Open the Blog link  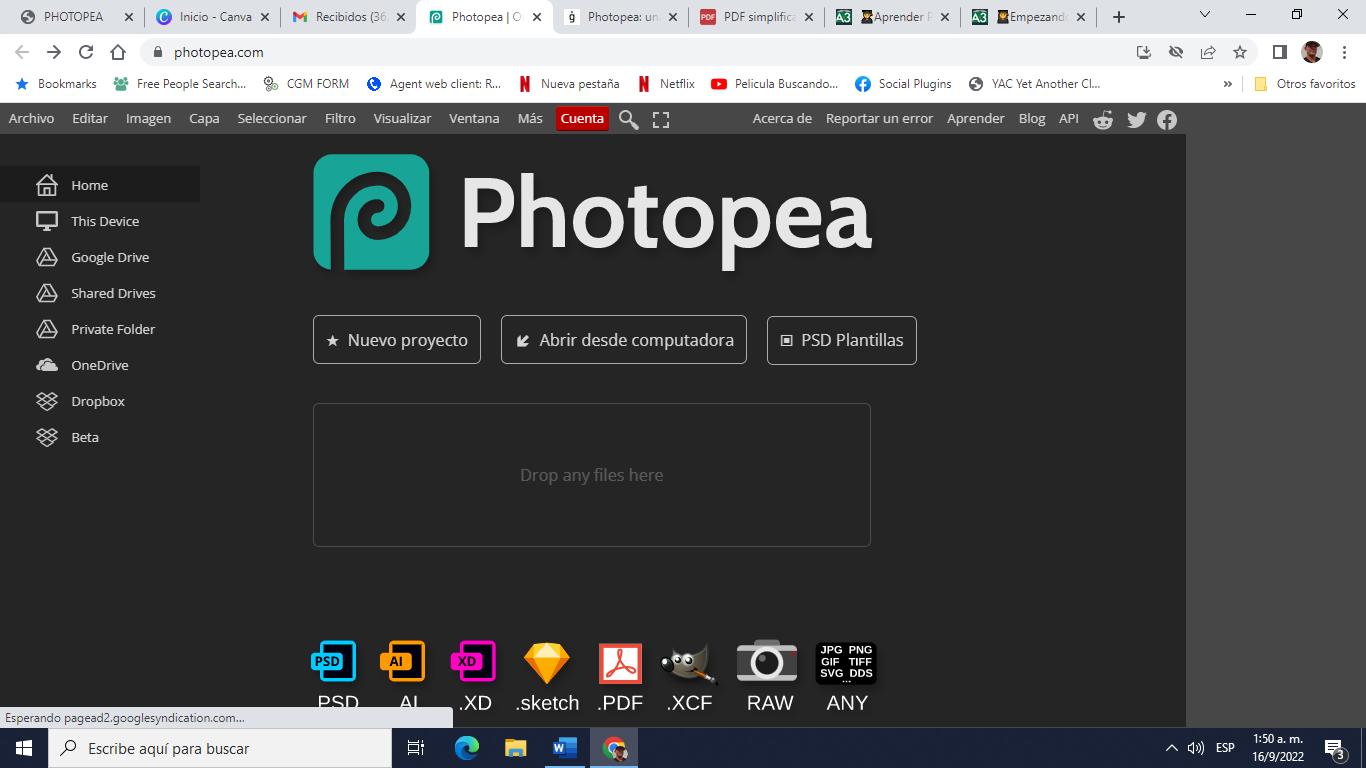(x=1032, y=118)
